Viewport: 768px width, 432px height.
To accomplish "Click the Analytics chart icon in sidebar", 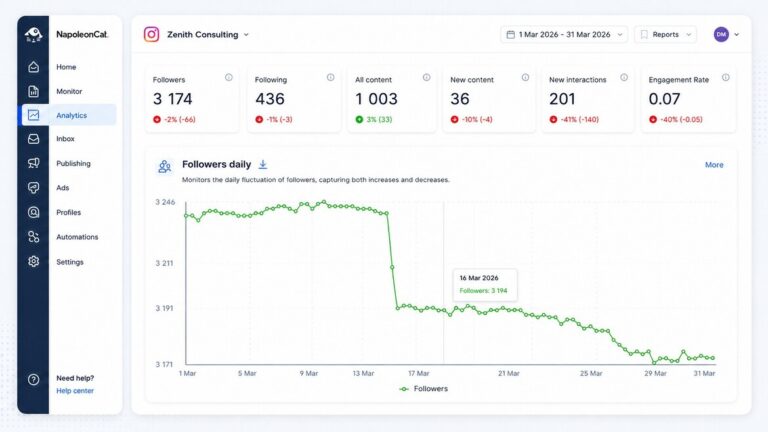I will point(33,115).
